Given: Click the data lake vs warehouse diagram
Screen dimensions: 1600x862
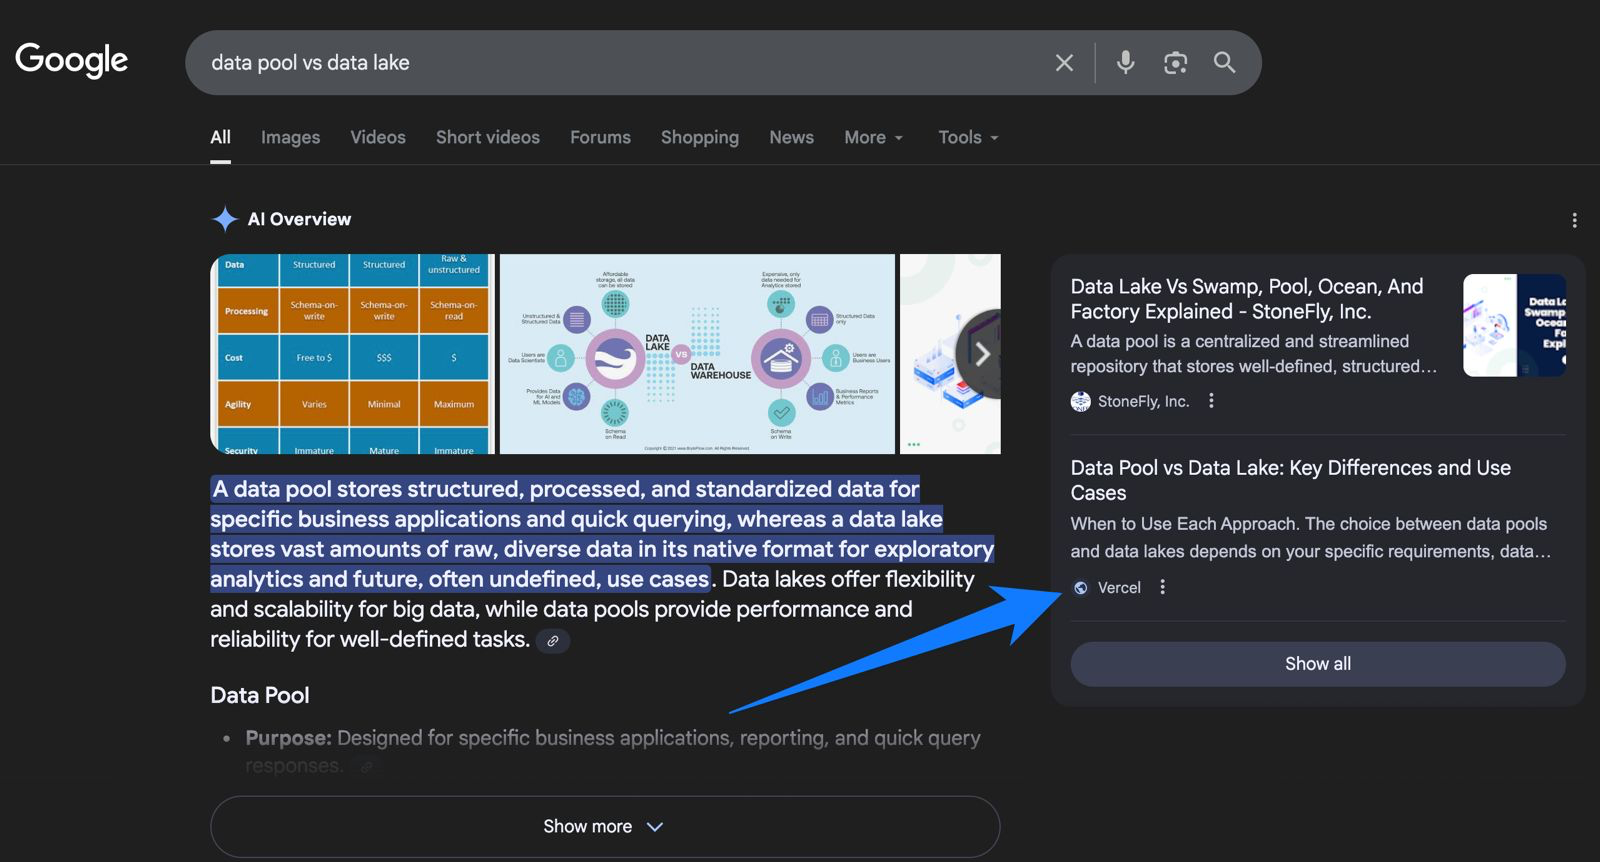Looking at the screenshot, I should point(697,354).
